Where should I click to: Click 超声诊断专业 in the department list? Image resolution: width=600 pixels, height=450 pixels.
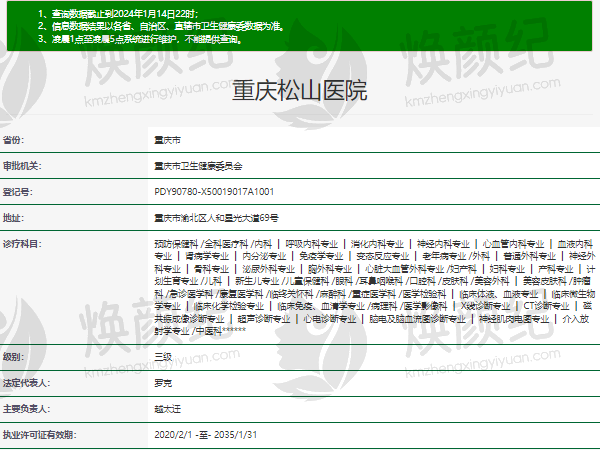(264, 319)
